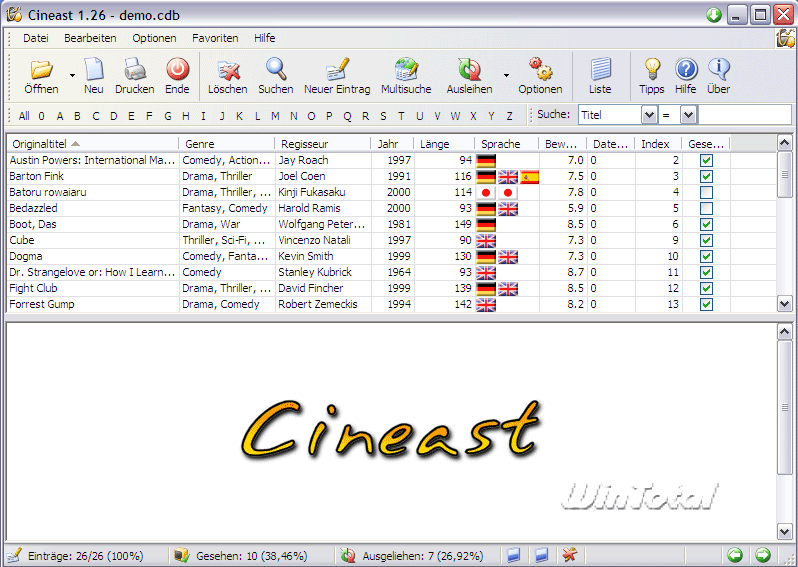Click the search text input field
The image size is (798, 567).
(745, 115)
